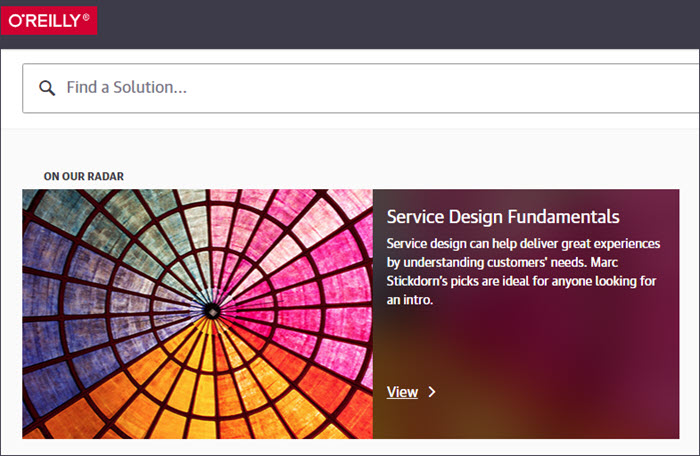Focus the Find a Solution search field
700x456 pixels.
[x=361, y=88]
